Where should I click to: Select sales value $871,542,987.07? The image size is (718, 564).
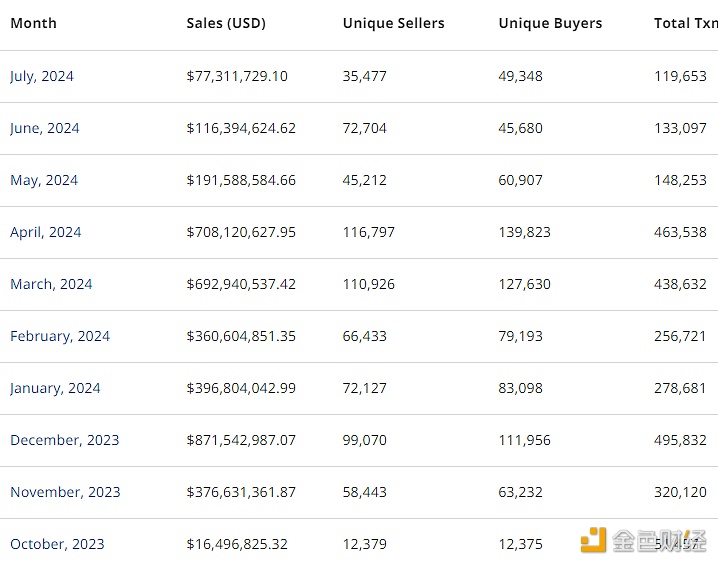[x=241, y=440]
